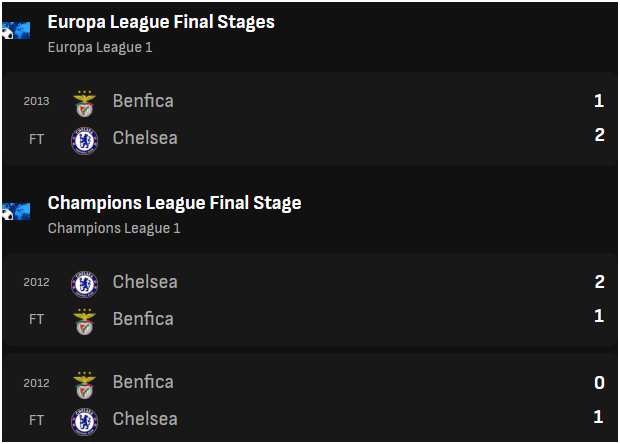The image size is (620, 444).
Task: Click Benfica crest in 2013 match
Action: click(x=85, y=104)
